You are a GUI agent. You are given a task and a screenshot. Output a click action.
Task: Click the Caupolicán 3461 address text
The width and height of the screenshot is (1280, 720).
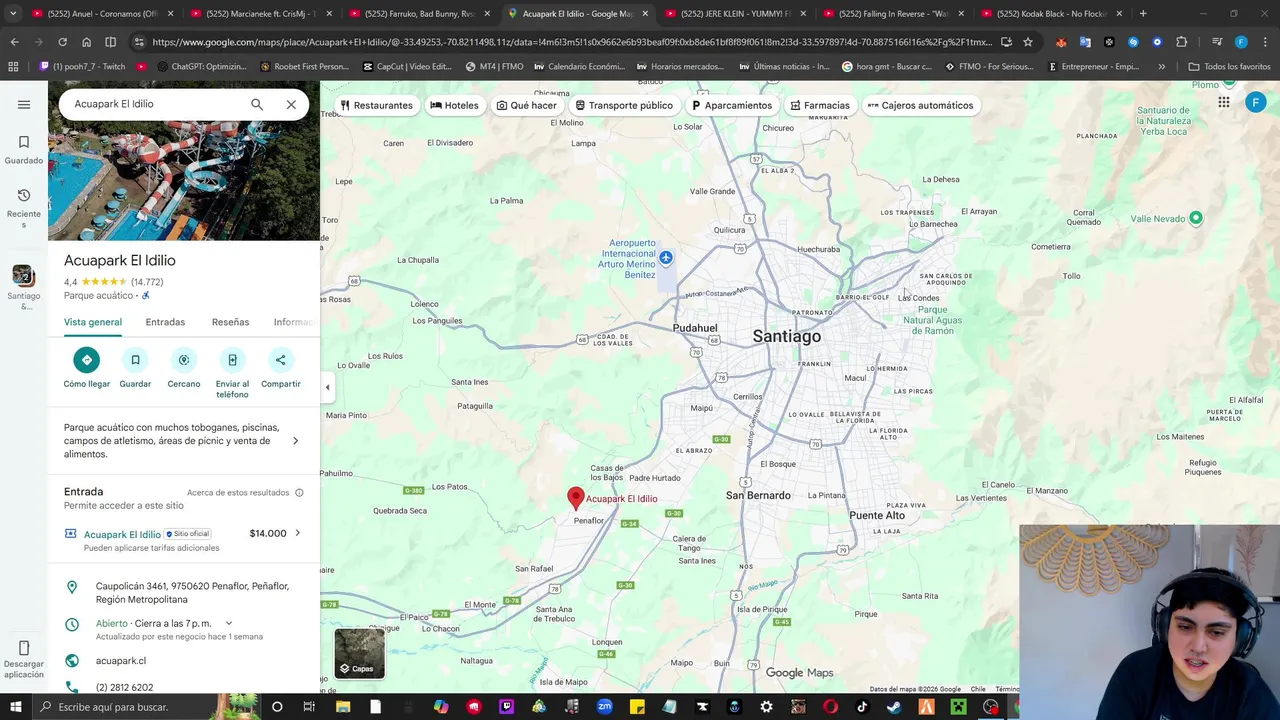click(192, 593)
